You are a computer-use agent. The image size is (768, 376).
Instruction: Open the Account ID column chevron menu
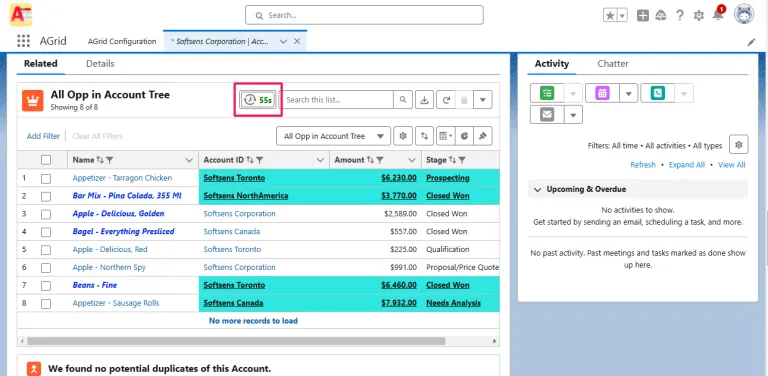pos(320,160)
